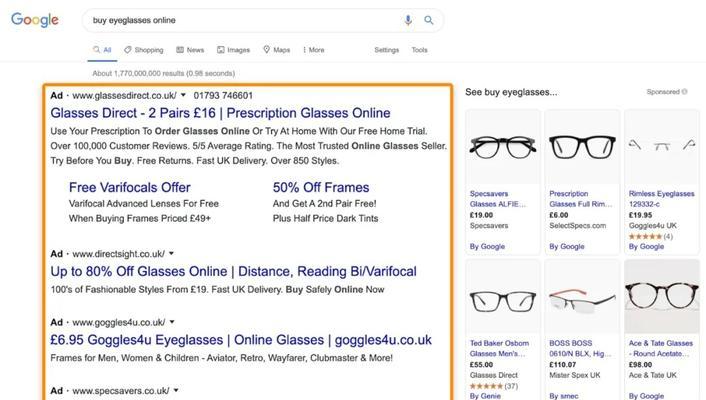Open the Images tab
The image size is (706, 400).
tap(233, 50)
